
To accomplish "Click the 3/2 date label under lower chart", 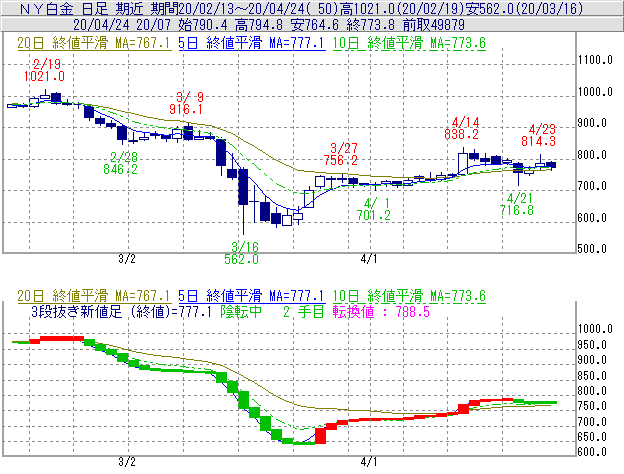I will click(127, 462).
